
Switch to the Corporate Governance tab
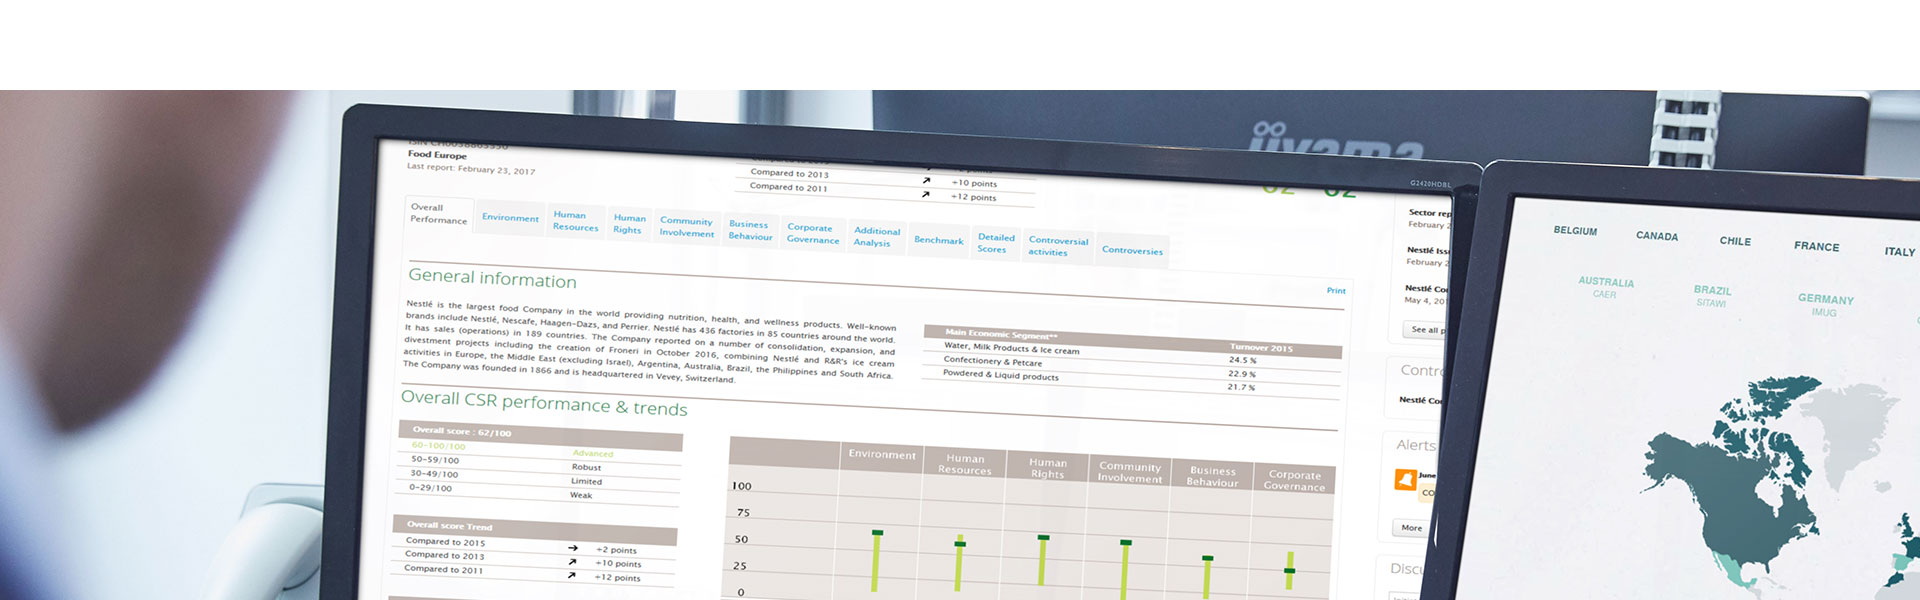813,233
